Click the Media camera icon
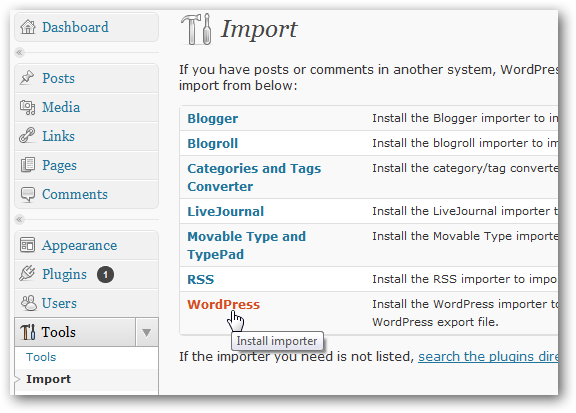 coord(28,107)
